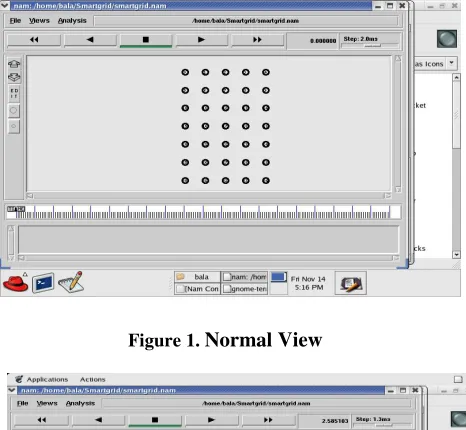This screenshot has height=430, width=466.
Task: Adjust the Step 1.3ms slider
Action: point(383,425)
